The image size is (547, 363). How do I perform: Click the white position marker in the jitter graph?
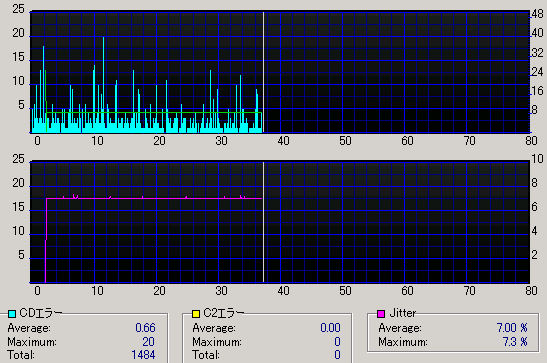(x=263, y=222)
